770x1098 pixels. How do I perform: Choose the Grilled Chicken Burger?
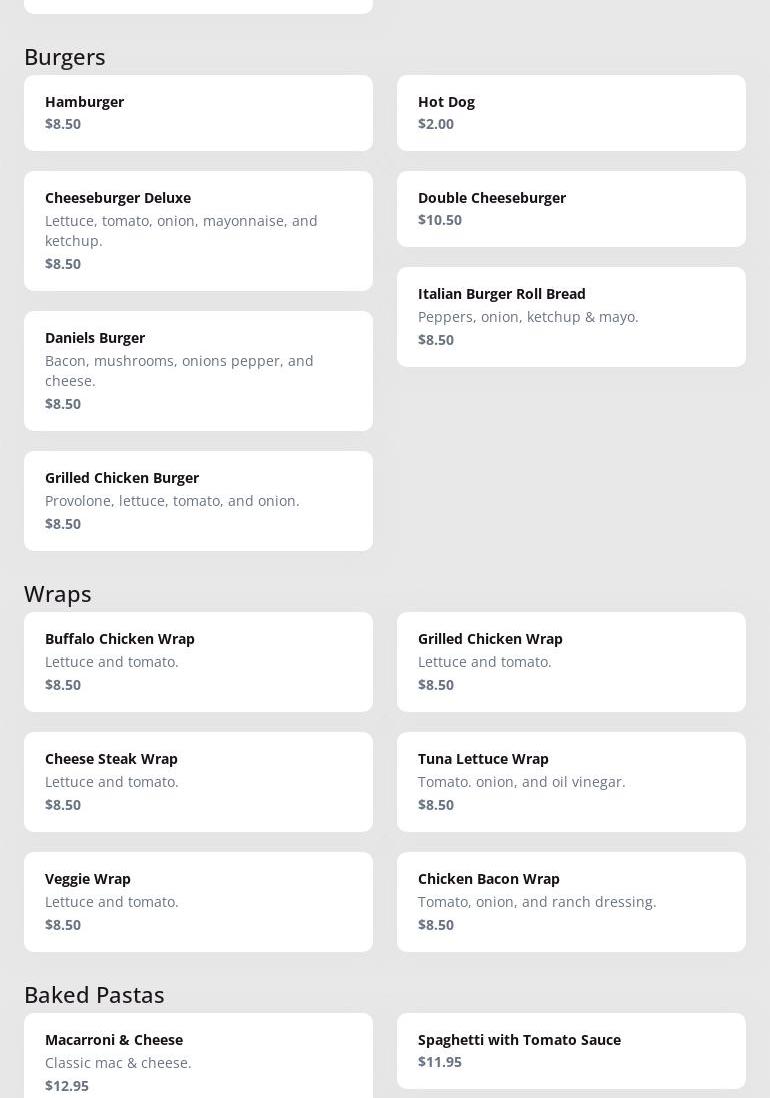coord(198,501)
